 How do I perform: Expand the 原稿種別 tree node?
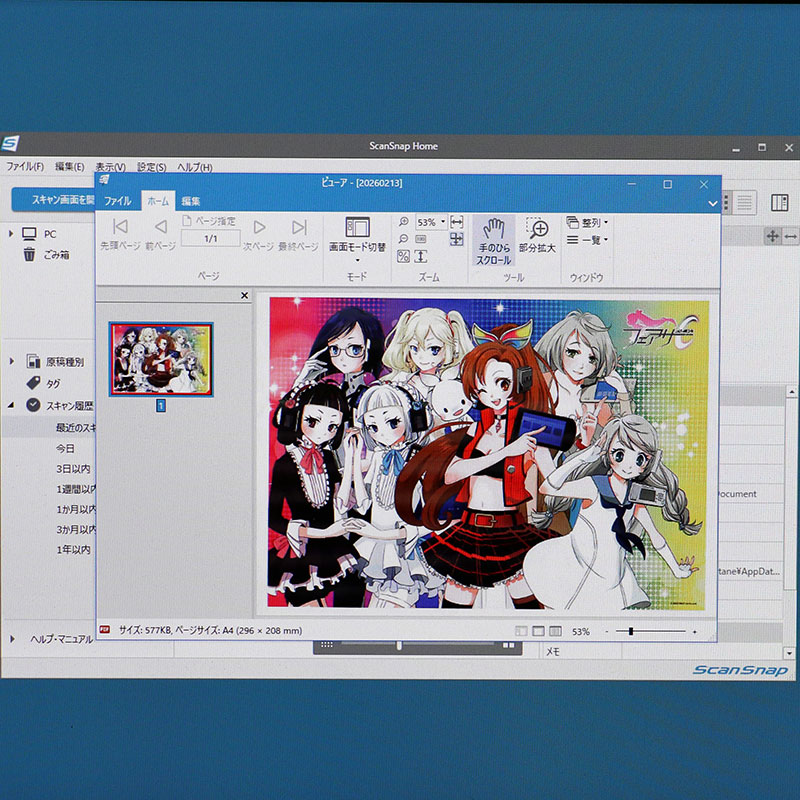tap(14, 361)
